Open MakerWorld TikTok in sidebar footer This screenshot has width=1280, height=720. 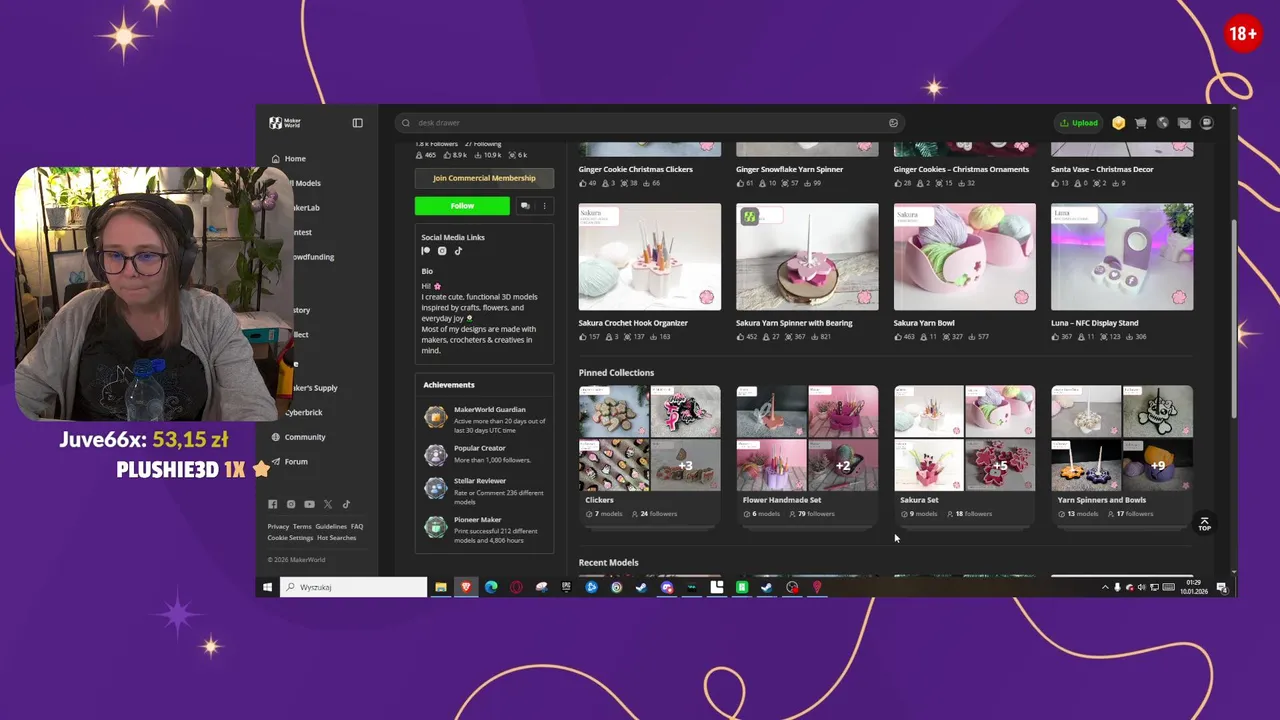(346, 504)
